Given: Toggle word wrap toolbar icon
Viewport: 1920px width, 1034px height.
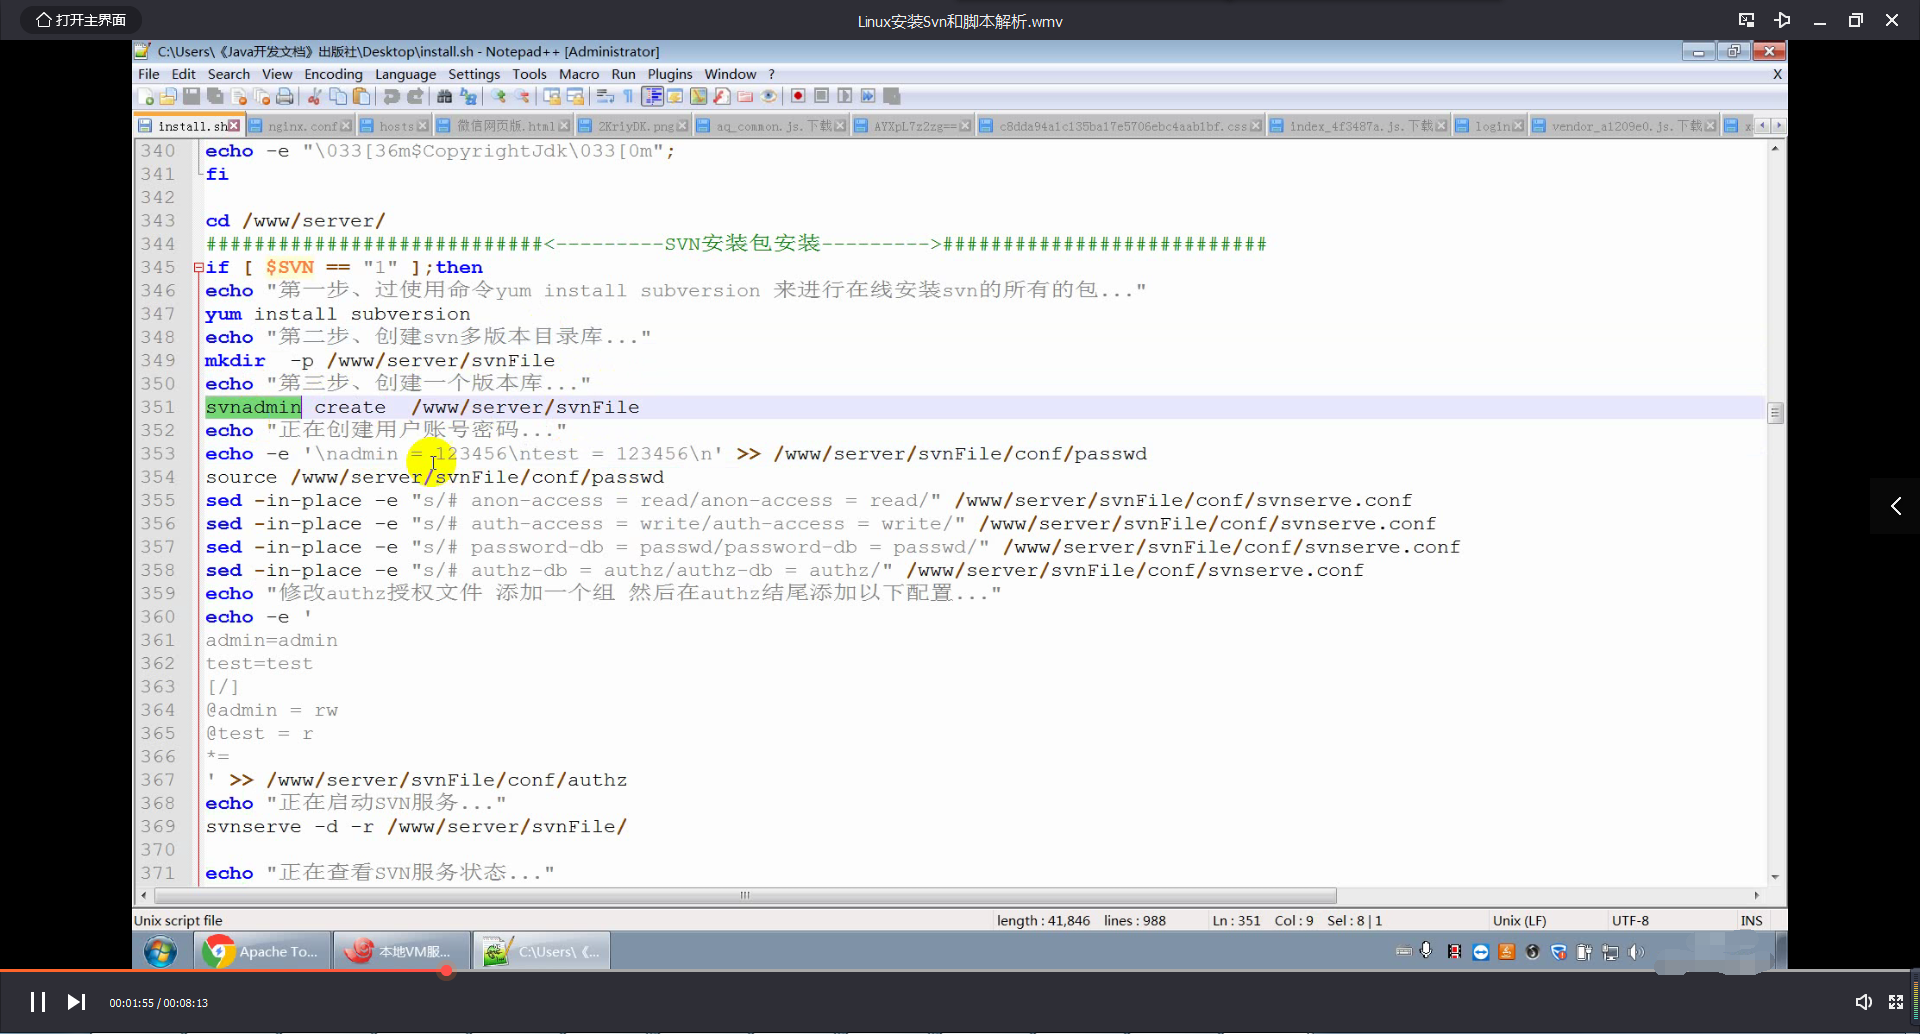Looking at the screenshot, I should [605, 96].
